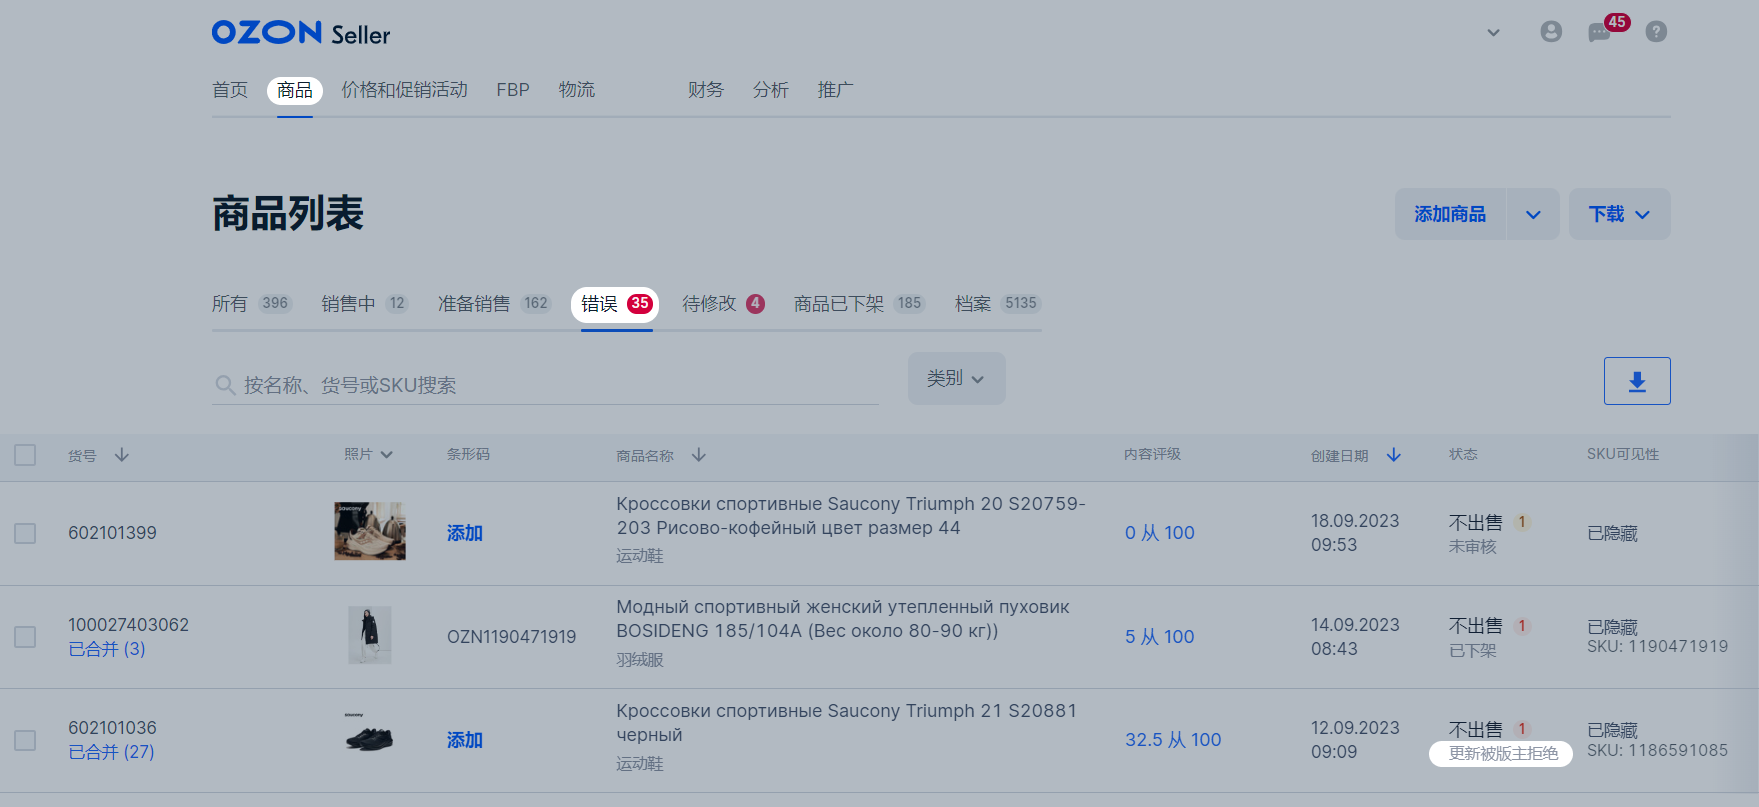Image resolution: width=1759 pixels, height=807 pixels.
Task: Open the 财务 menu
Action: point(706,90)
